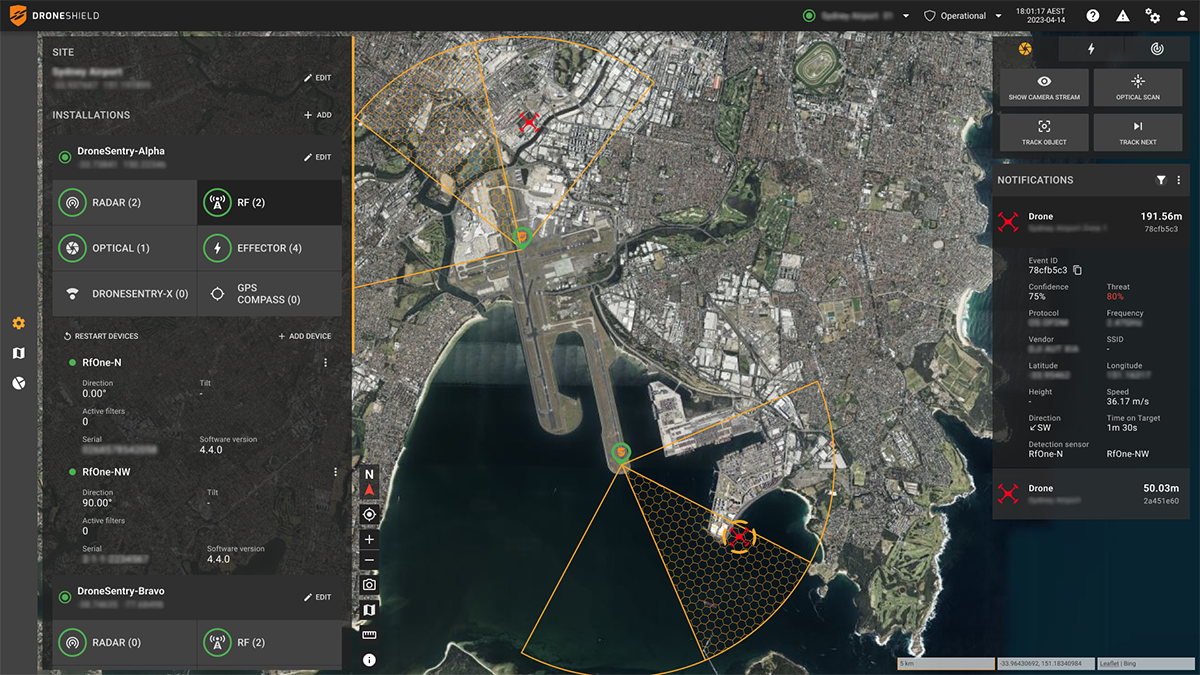The width and height of the screenshot is (1200, 675).
Task: Select EFFECTOR (4) device category
Action: point(270,247)
